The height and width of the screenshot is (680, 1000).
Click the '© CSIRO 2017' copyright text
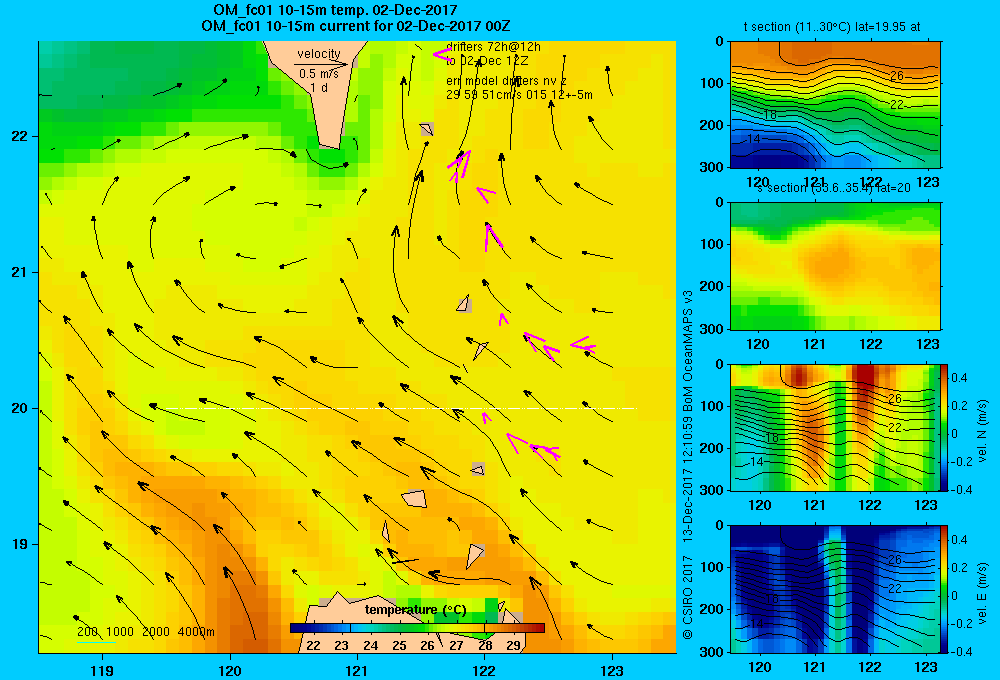pos(688,595)
